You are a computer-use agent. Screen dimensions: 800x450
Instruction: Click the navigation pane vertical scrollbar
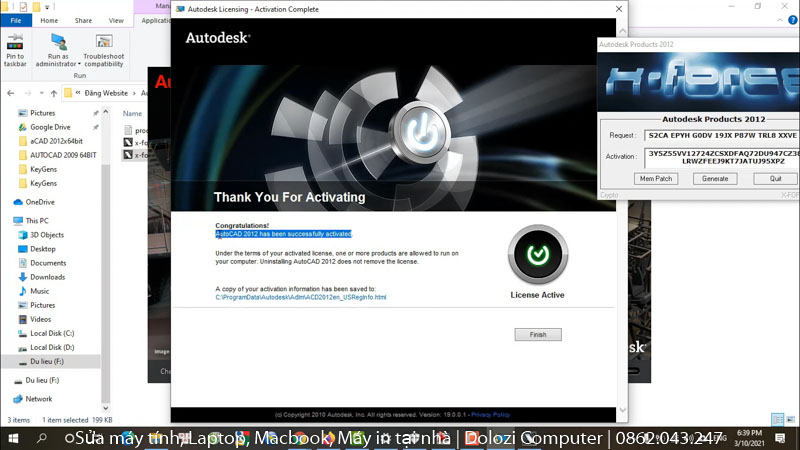pyautogui.click(x=108, y=250)
